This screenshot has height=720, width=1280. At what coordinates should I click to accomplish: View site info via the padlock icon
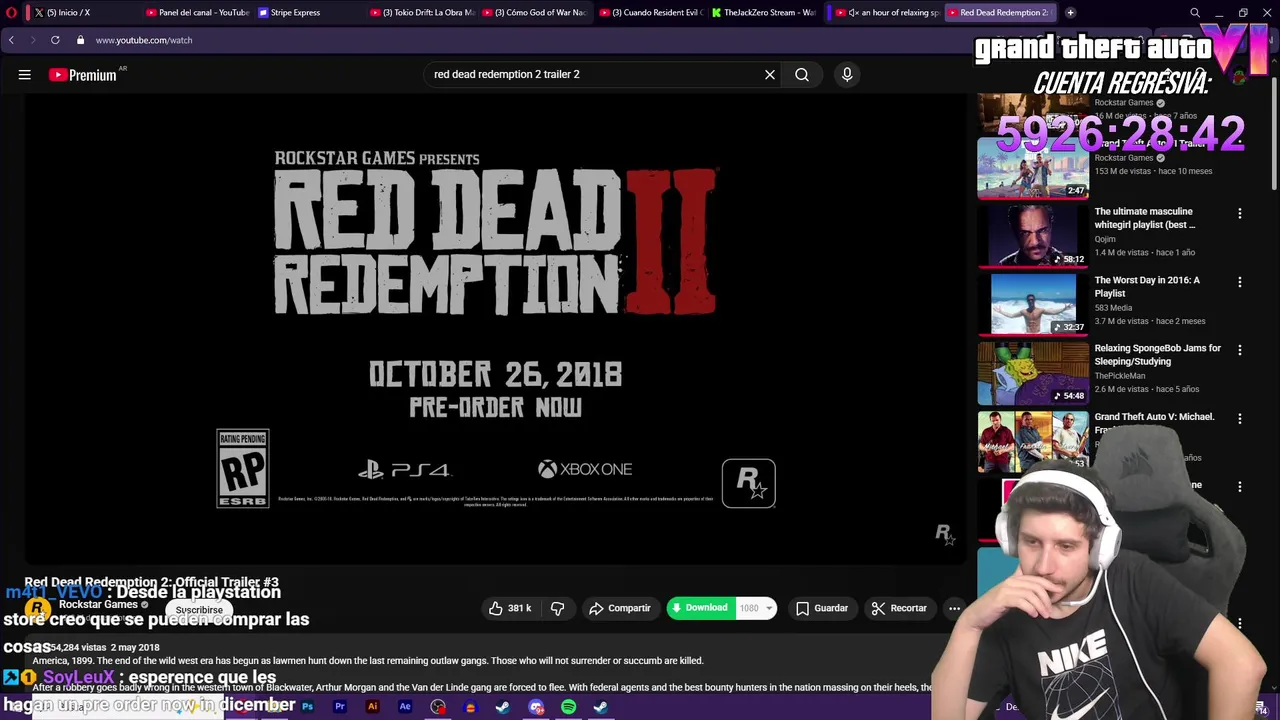coord(81,40)
